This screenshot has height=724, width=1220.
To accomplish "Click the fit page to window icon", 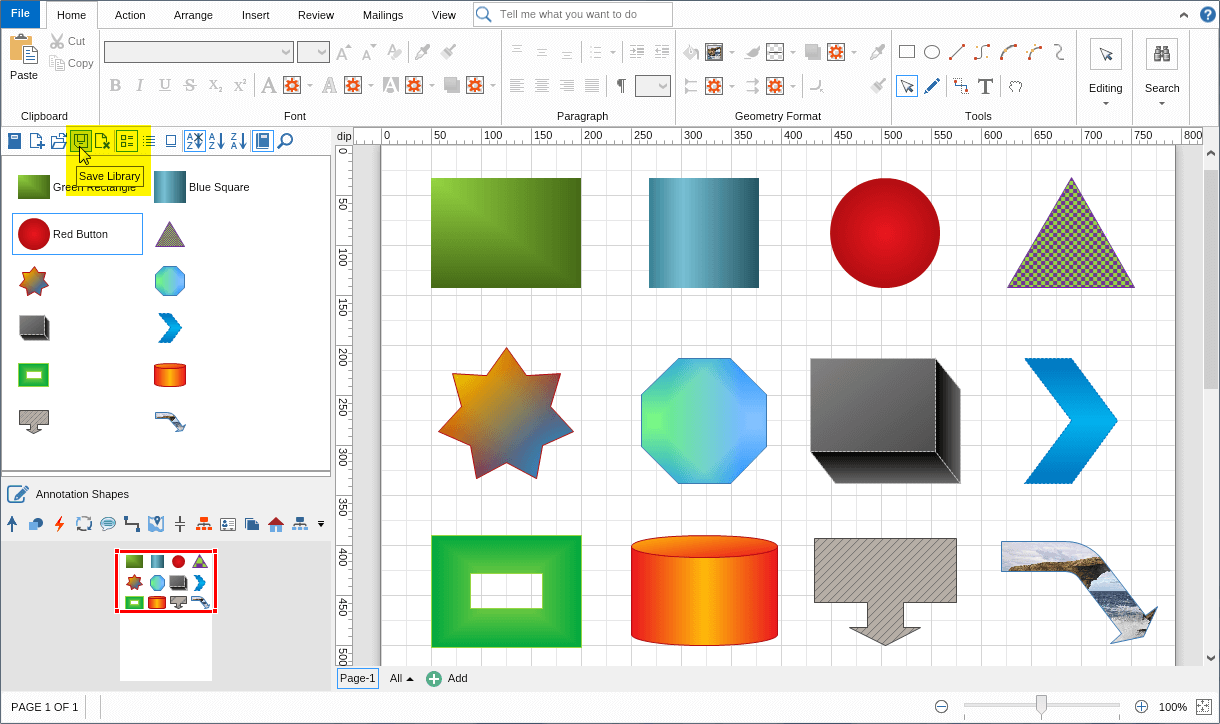I will (1203, 707).
